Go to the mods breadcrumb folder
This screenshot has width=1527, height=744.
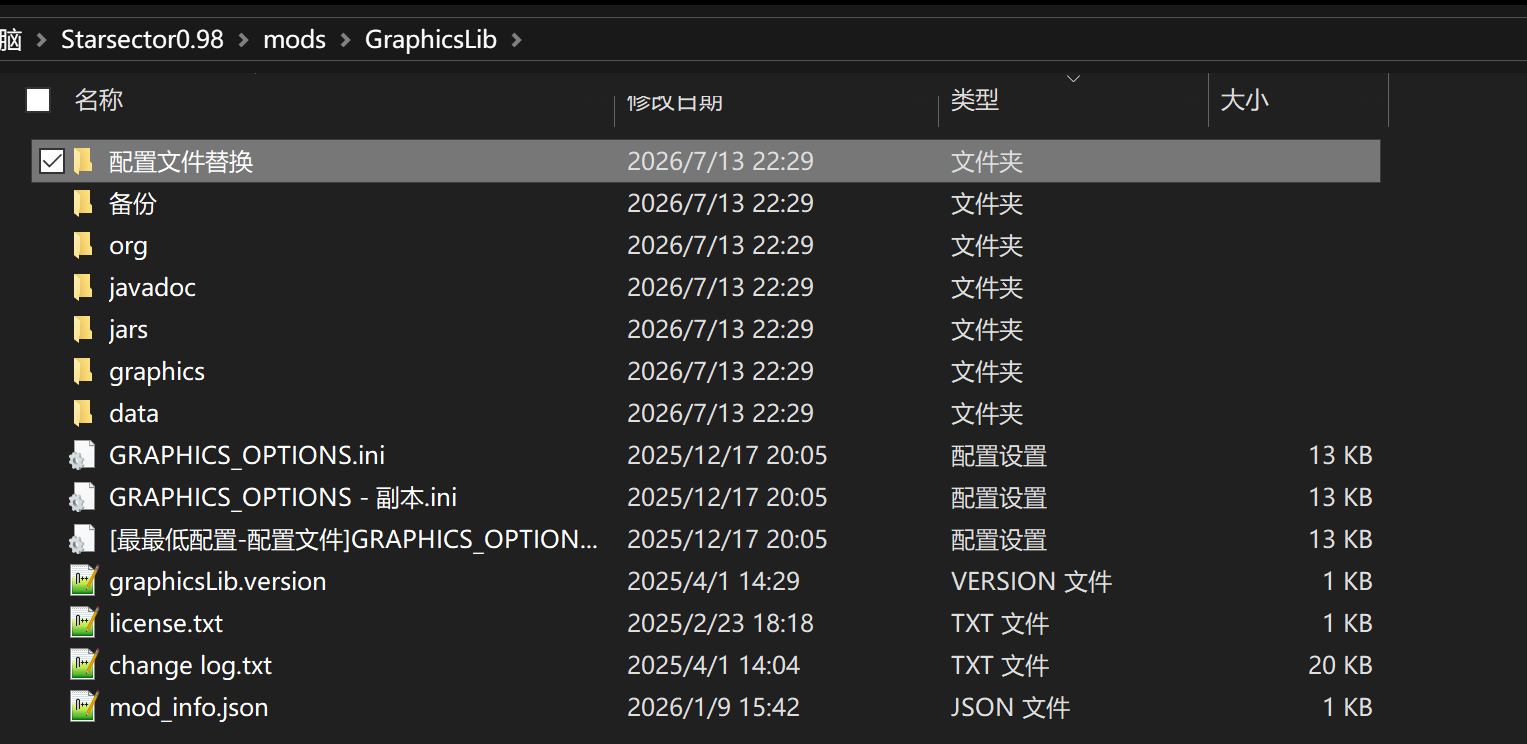(294, 40)
